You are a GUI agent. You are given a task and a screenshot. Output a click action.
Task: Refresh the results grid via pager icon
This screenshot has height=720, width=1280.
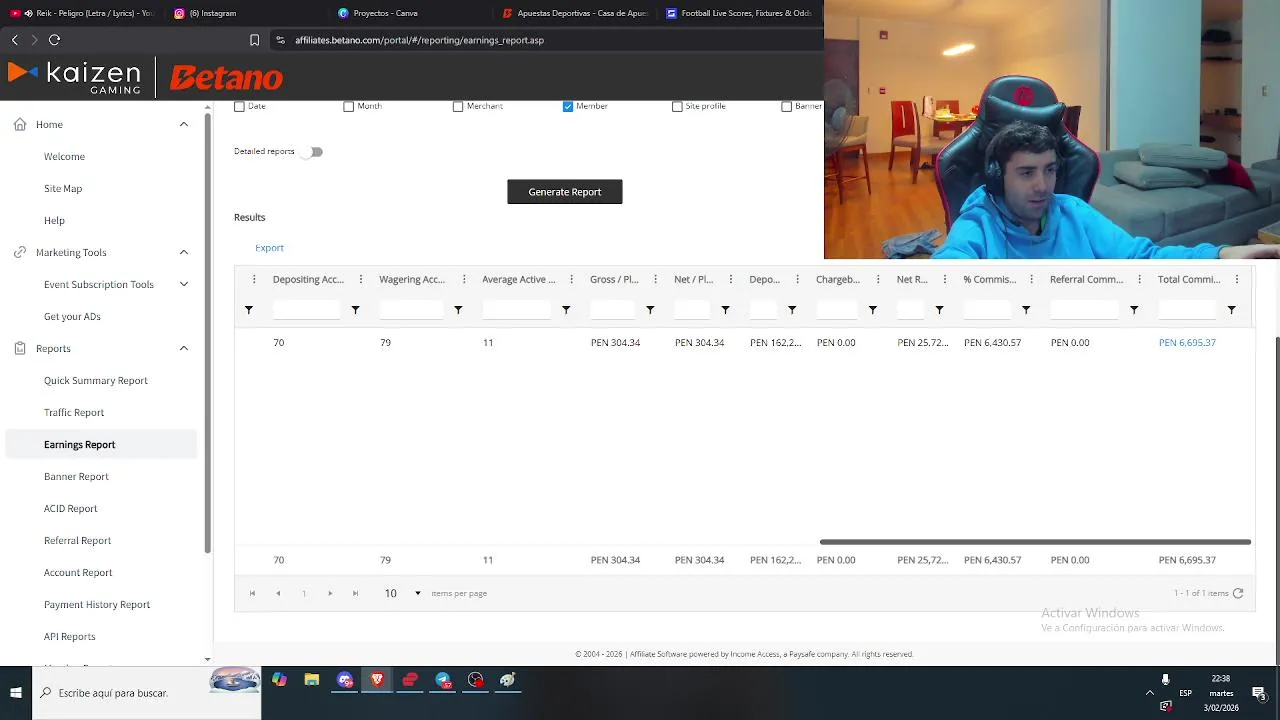click(x=1238, y=593)
